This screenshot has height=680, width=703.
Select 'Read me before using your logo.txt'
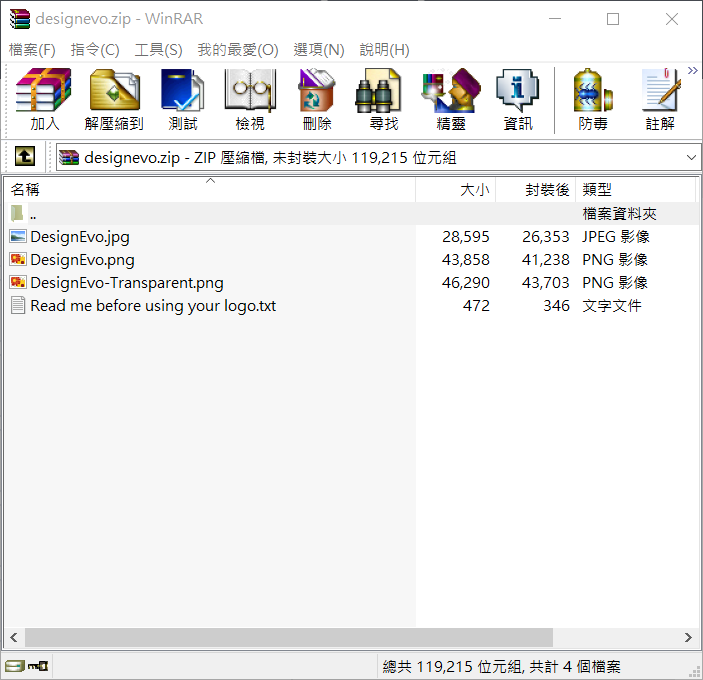coord(153,306)
